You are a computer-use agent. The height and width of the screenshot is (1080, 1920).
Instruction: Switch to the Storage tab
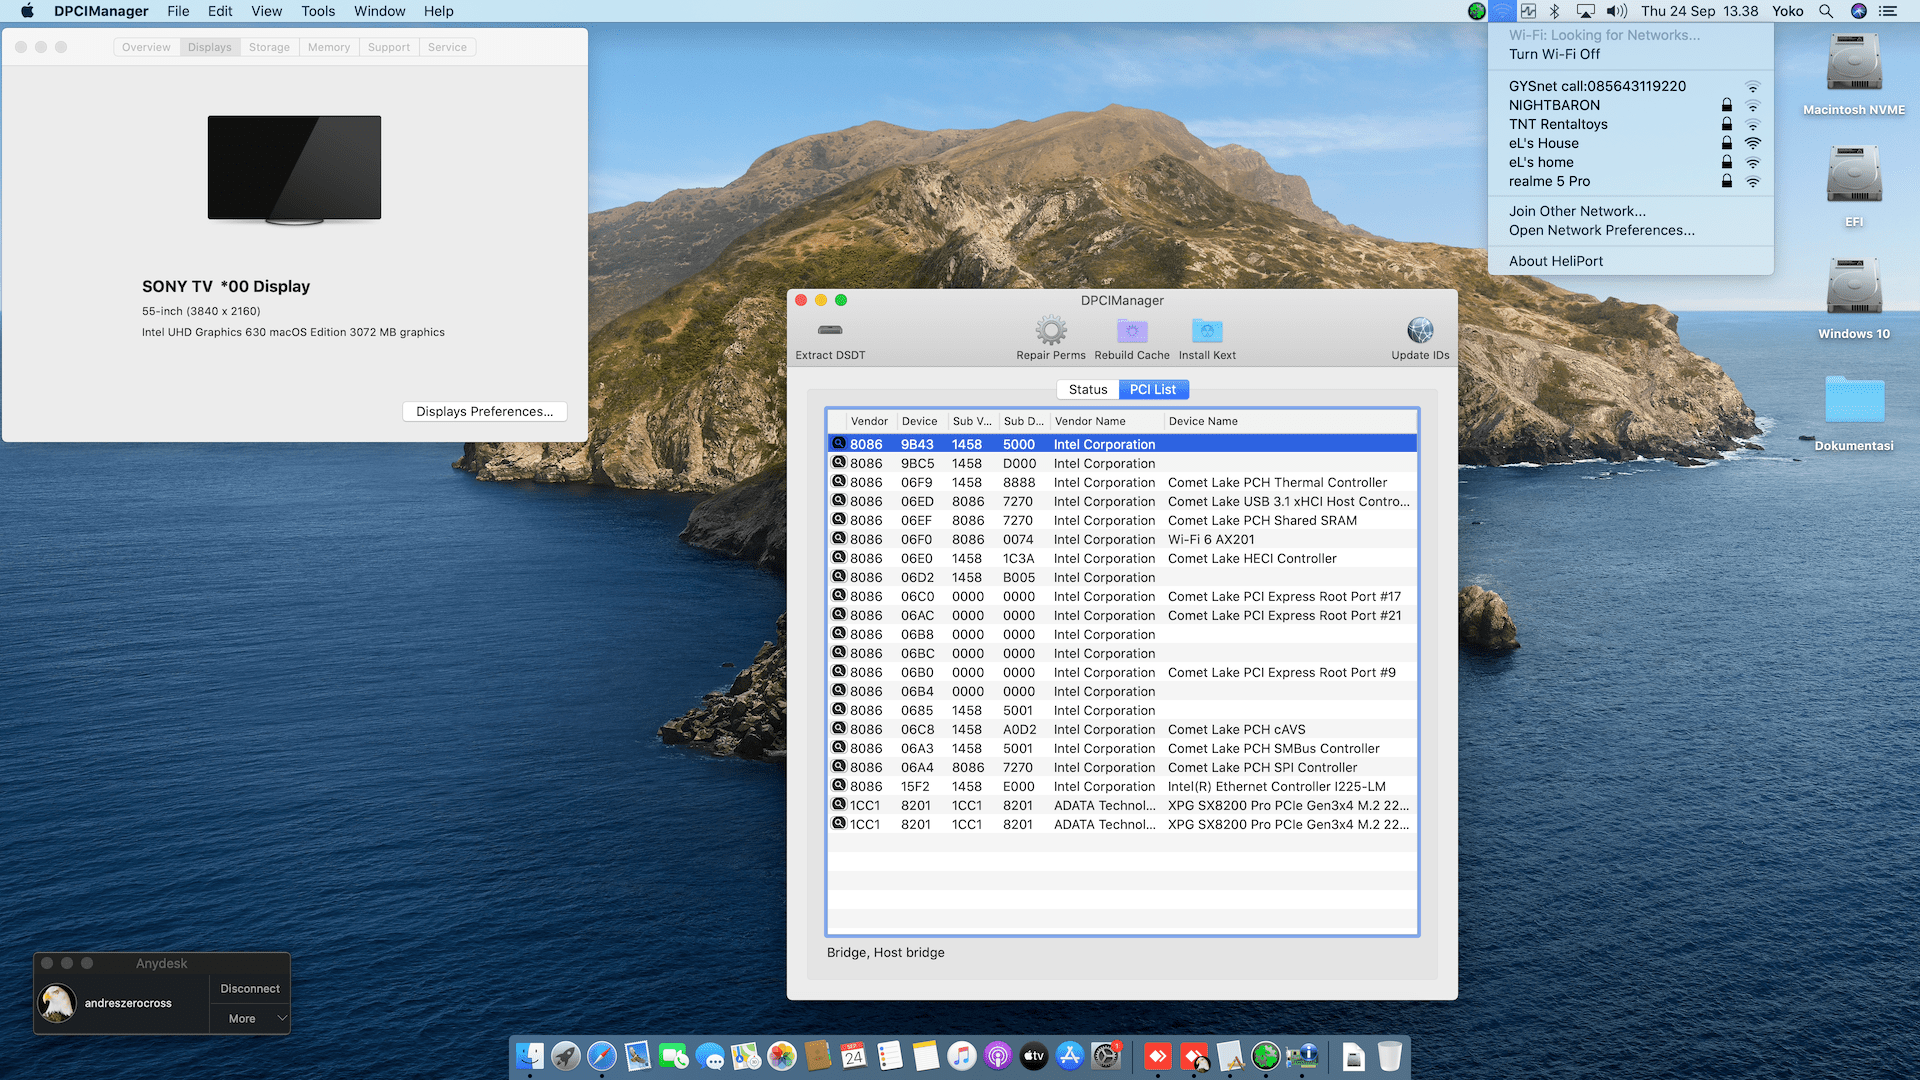(x=269, y=47)
